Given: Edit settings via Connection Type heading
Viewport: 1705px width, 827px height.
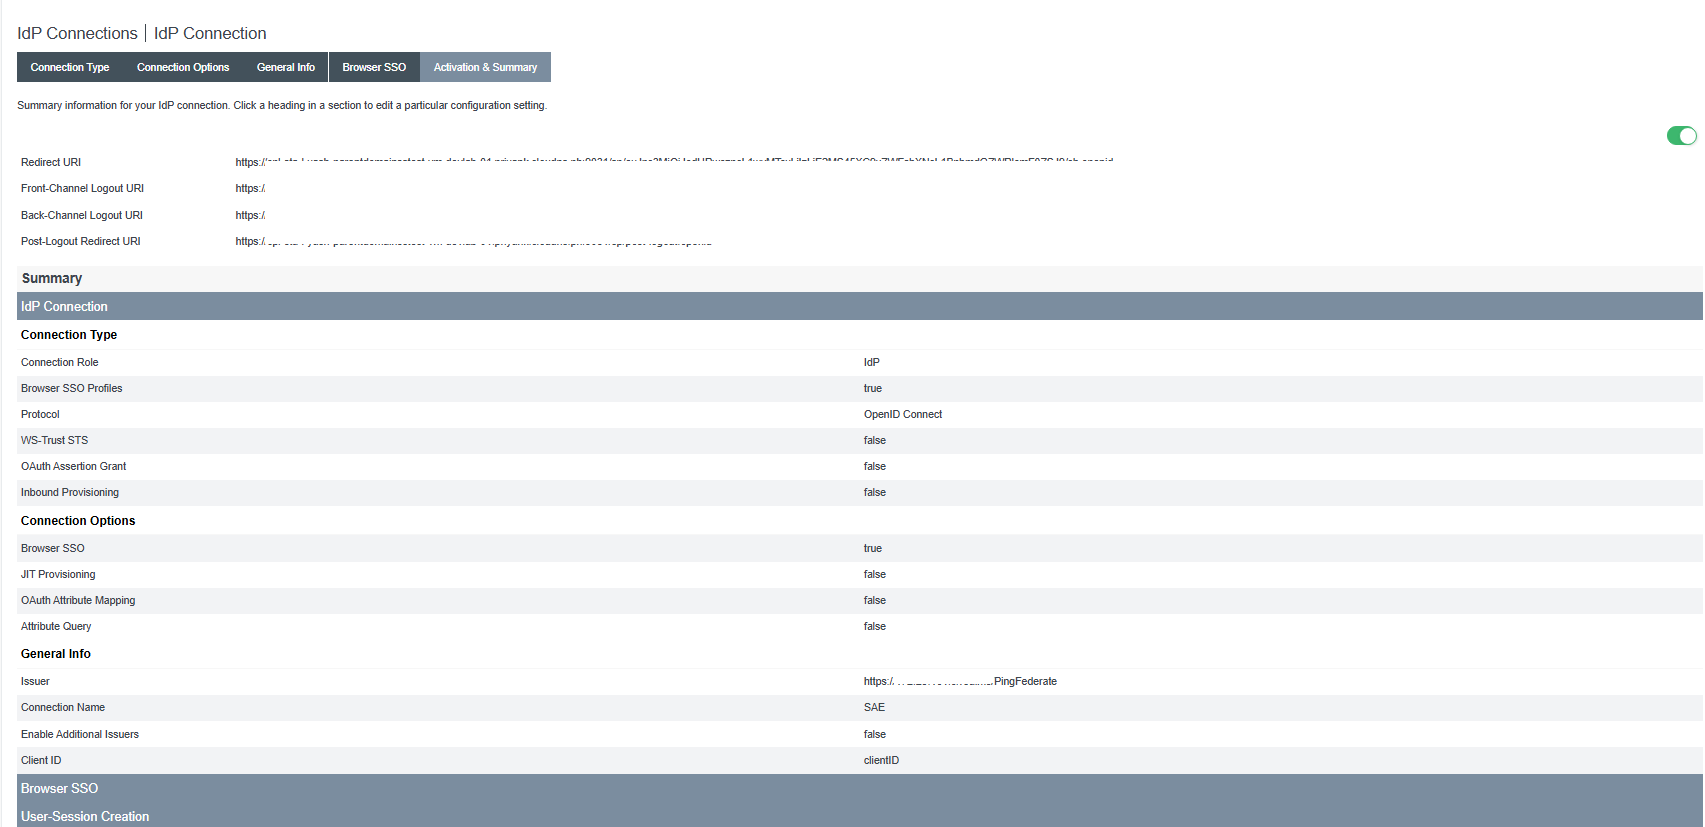Looking at the screenshot, I should pyautogui.click(x=69, y=335).
